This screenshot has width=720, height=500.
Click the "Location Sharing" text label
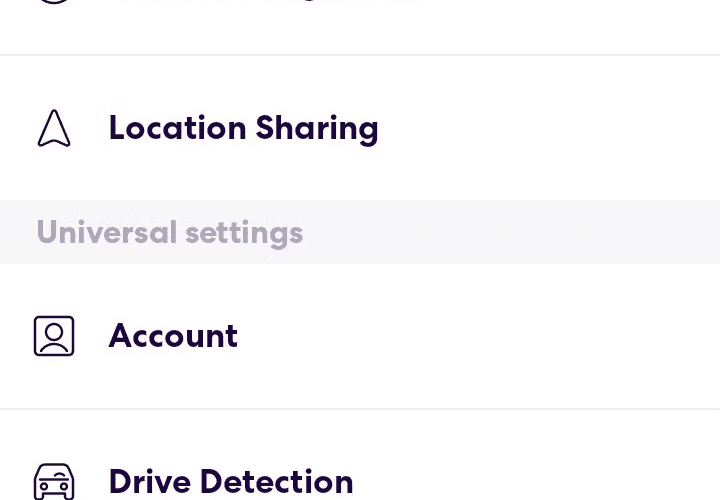[x=243, y=129]
